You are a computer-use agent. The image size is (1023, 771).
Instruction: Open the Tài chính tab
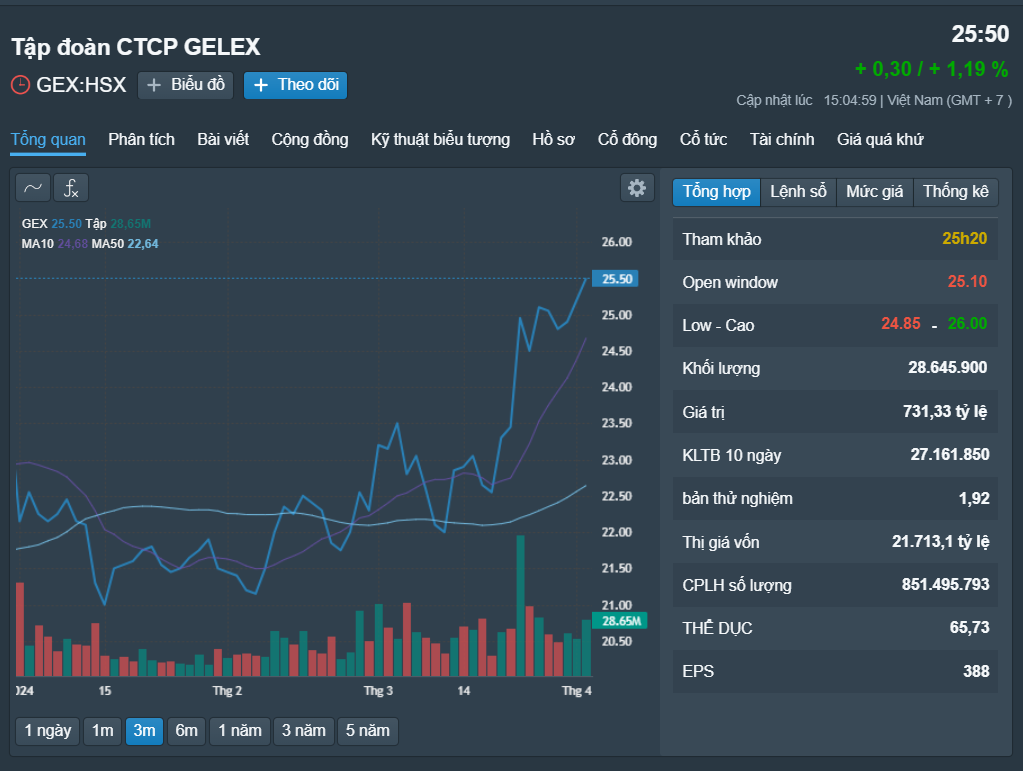tap(782, 140)
